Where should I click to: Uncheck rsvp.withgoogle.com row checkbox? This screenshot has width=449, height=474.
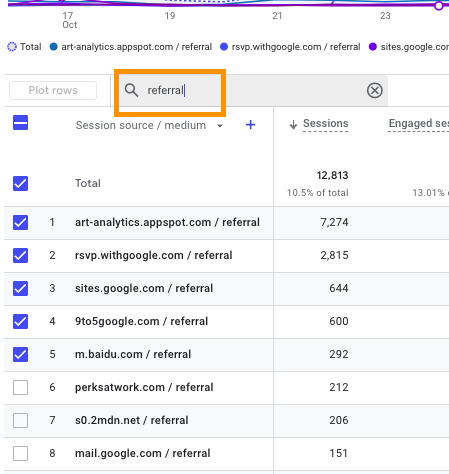[20, 255]
